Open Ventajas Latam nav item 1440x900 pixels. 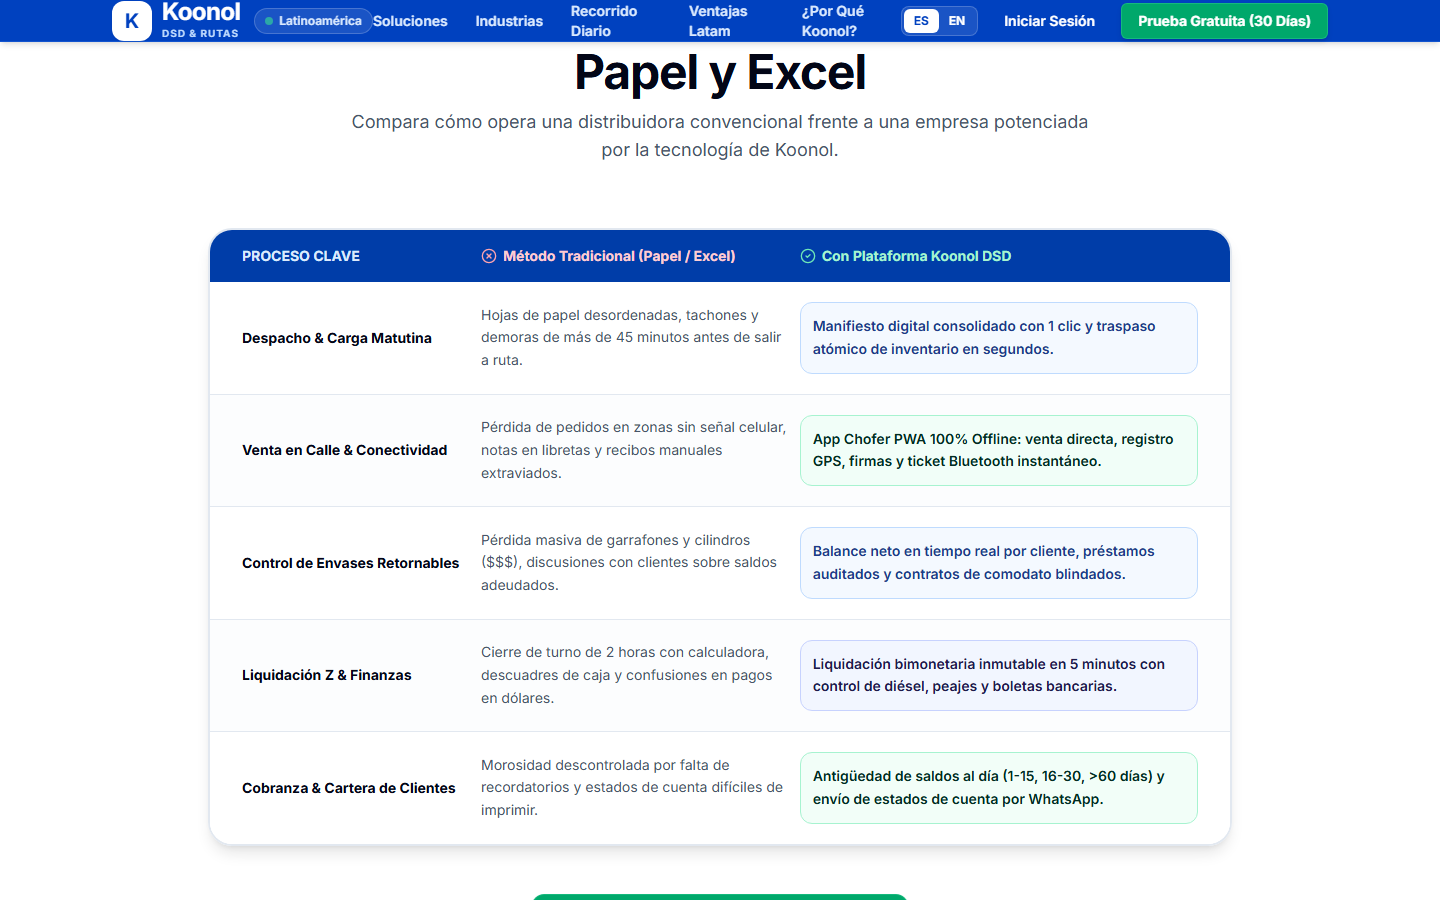[718, 21]
